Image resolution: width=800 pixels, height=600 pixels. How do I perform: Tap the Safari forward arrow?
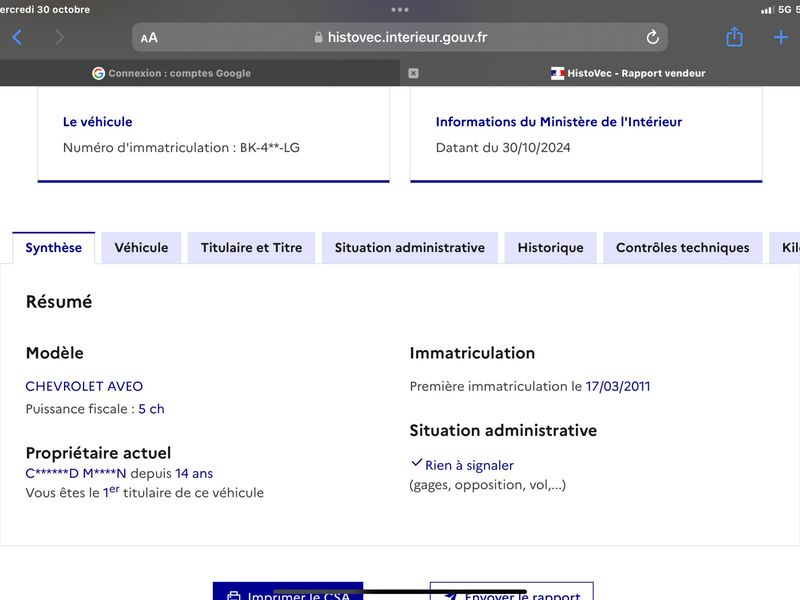tap(59, 37)
